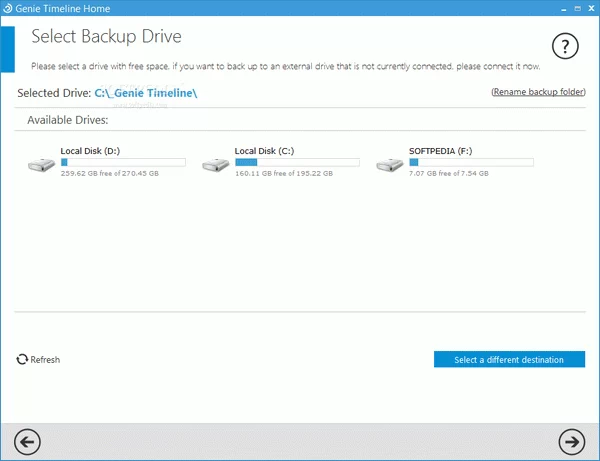Click the Selected Drive label

tap(54, 93)
